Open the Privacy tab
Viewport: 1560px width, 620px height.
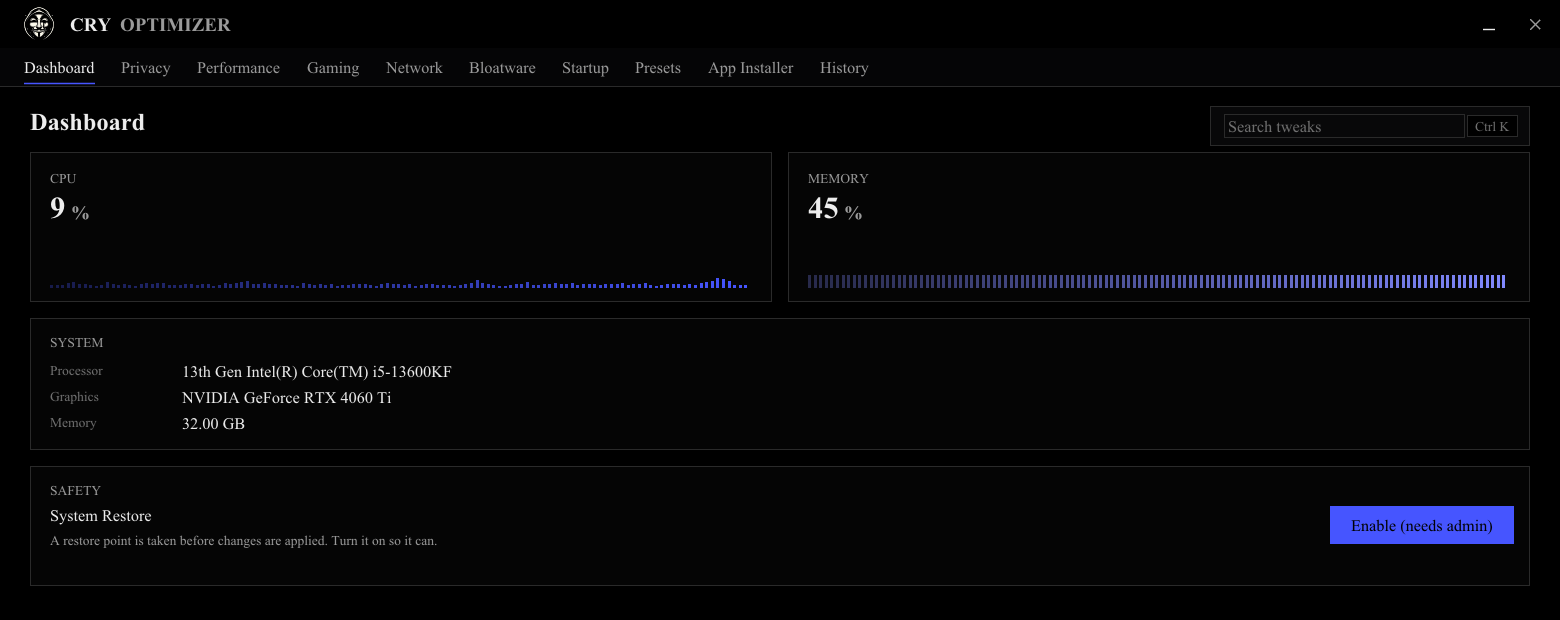146,68
